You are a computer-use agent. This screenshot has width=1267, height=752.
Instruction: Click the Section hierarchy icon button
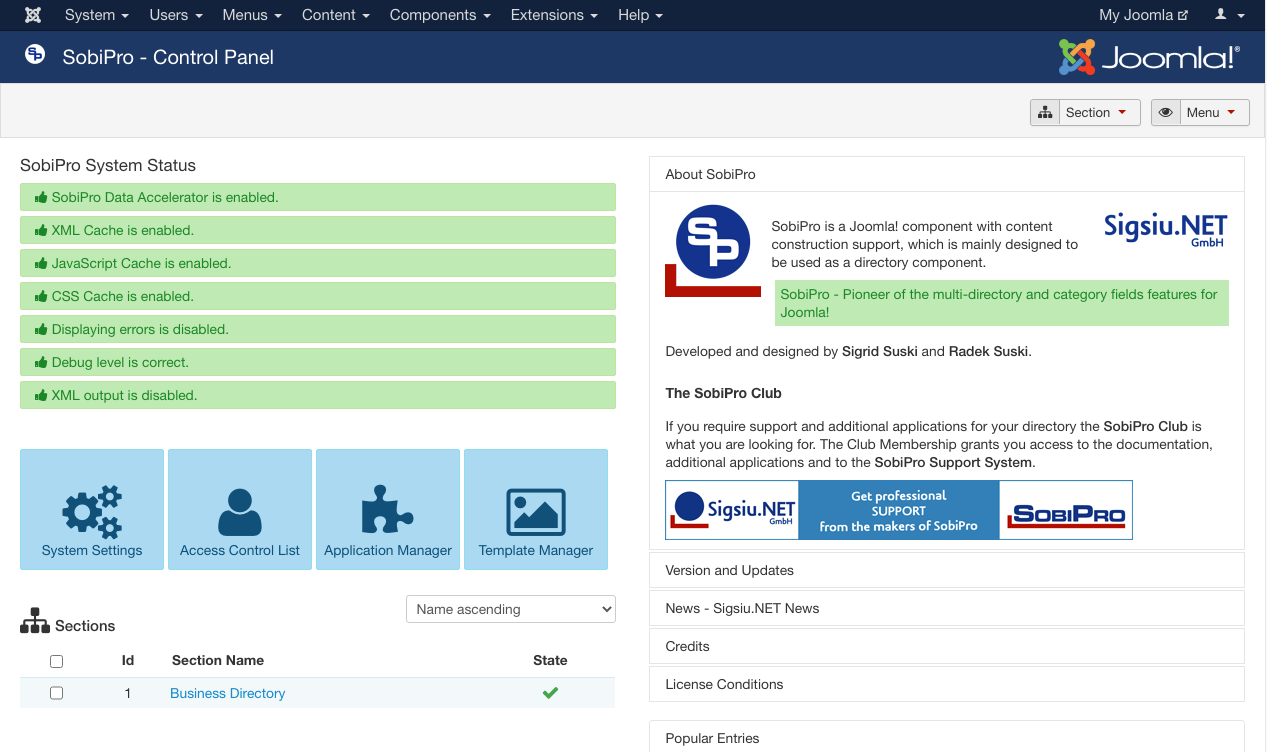coord(1045,113)
